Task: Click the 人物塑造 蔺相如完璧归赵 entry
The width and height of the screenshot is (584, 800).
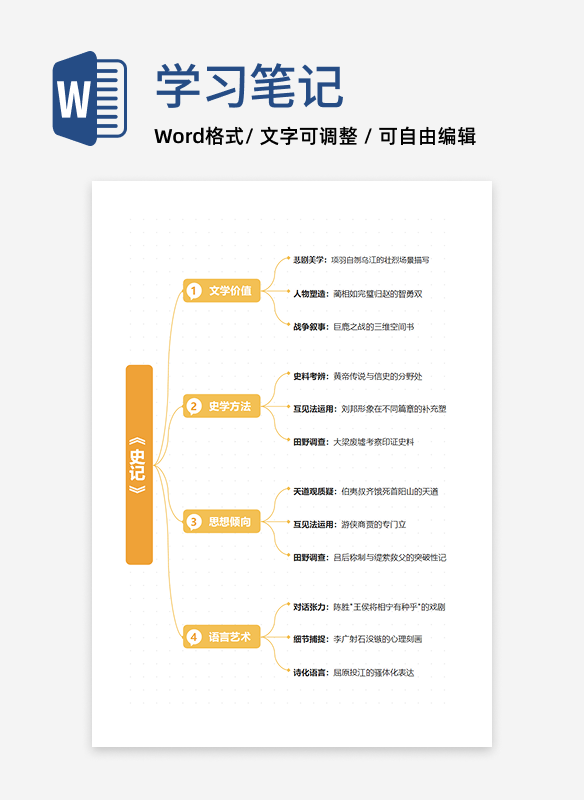Action: tap(358, 294)
